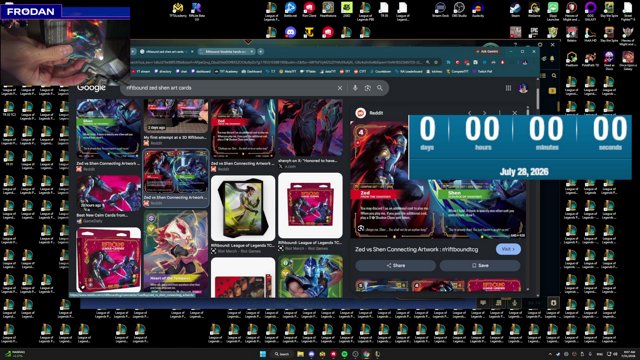Open the MetaTFT bookmark
The image size is (640, 360).
287,71
